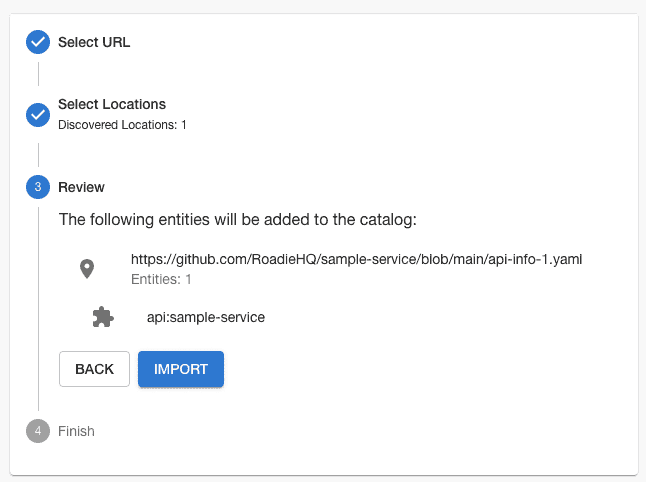The image size is (646, 482).
Task: Jump to the Finish step label
Action: pyautogui.click(x=76, y=431)
